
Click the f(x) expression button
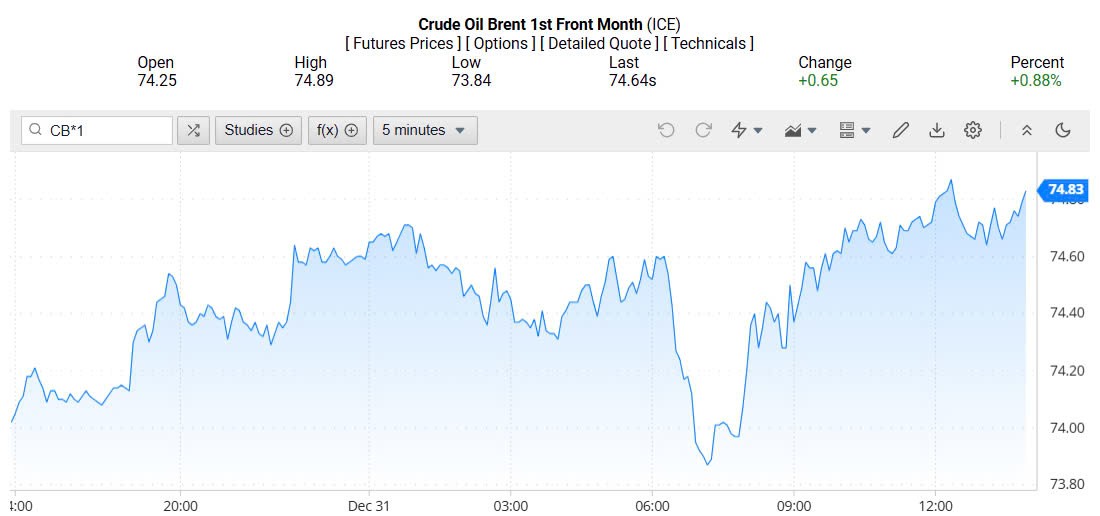(337, 130)
